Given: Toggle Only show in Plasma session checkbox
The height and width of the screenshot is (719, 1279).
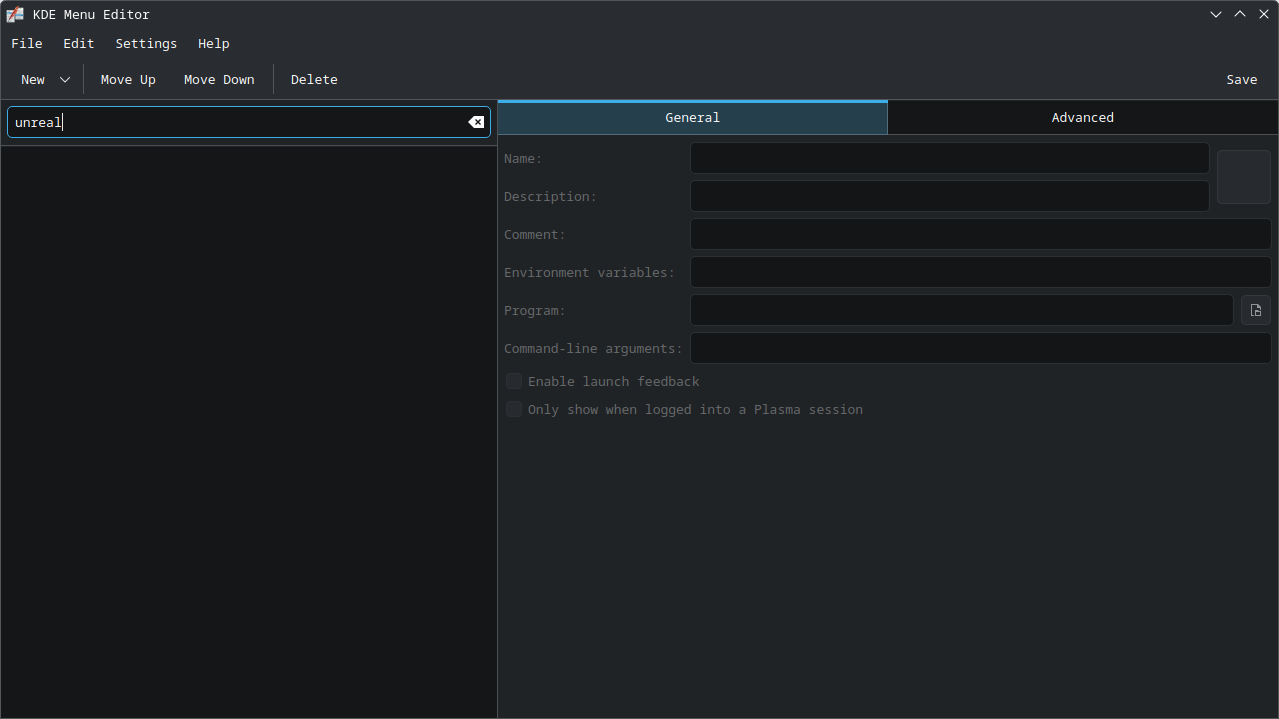Looking at the screenshot, I should pos(514,409).
